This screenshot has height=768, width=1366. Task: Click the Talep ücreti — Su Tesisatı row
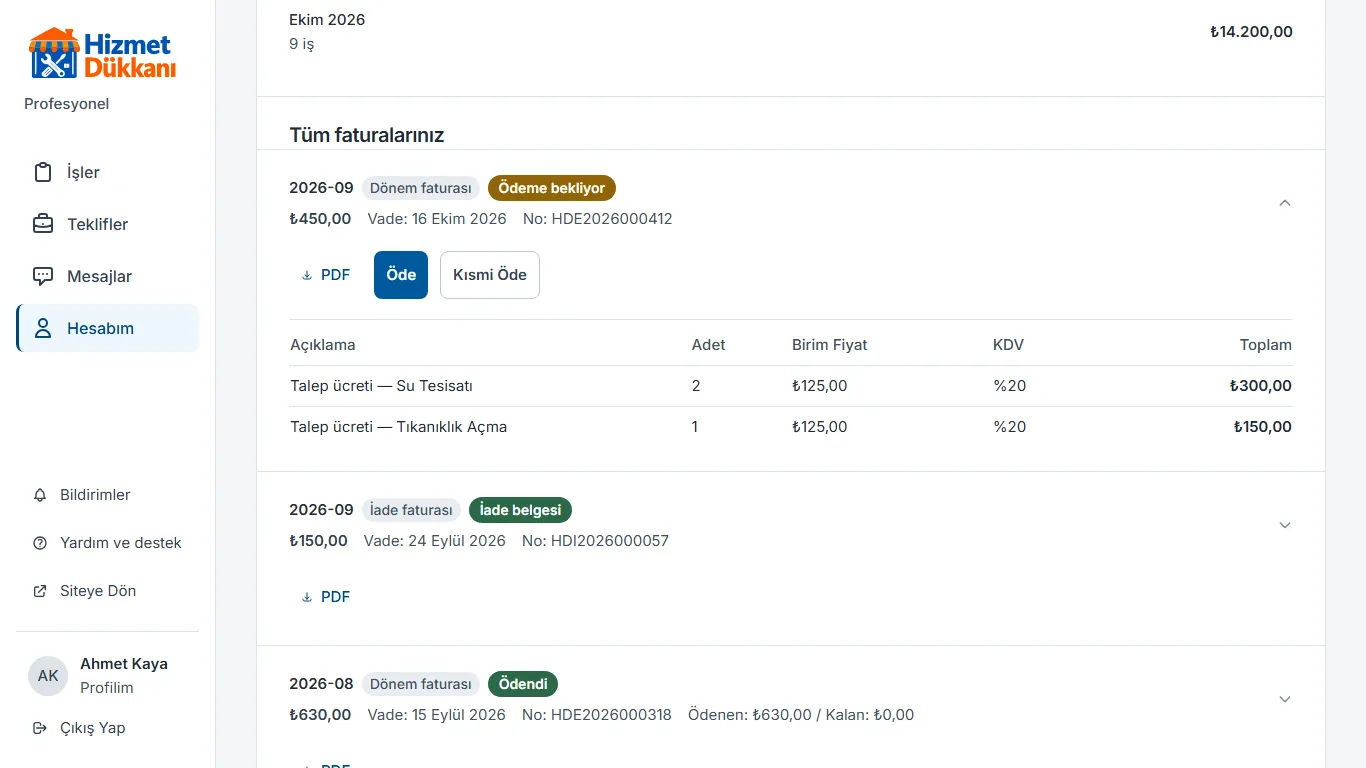(791, 386)
